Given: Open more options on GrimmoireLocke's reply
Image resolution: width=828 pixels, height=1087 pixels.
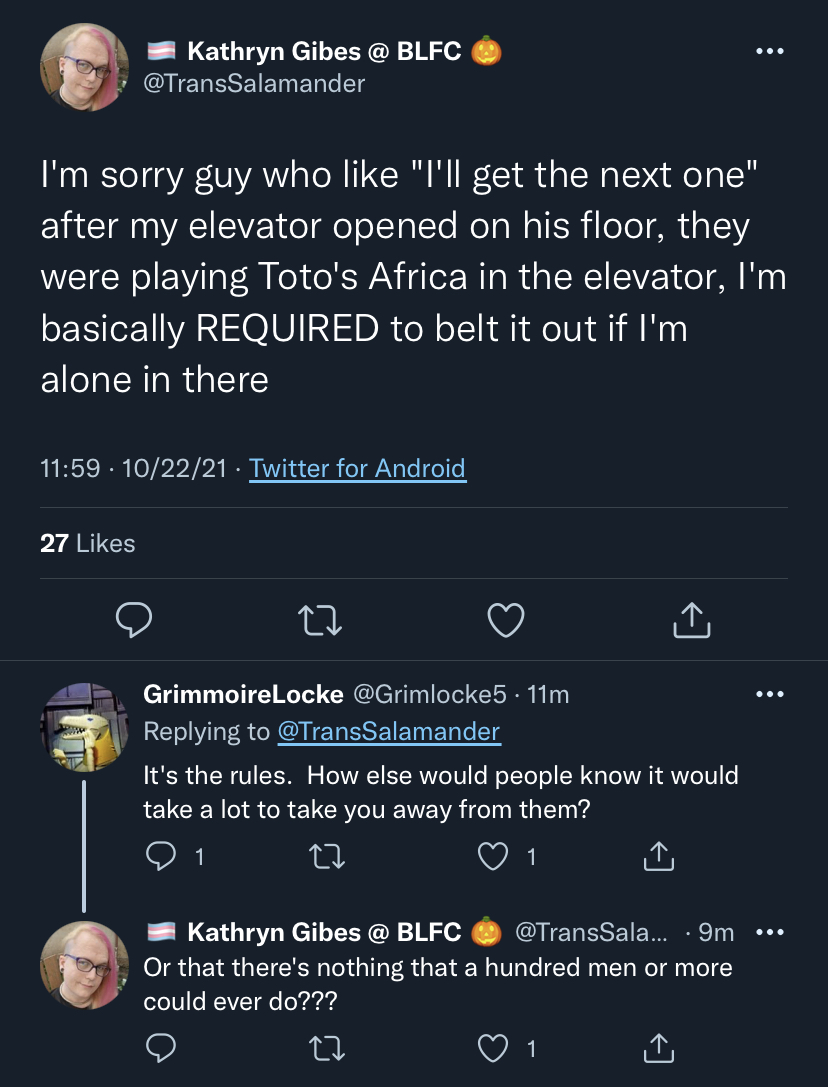Looking at the screenshot, I should [x=770, y=694].
